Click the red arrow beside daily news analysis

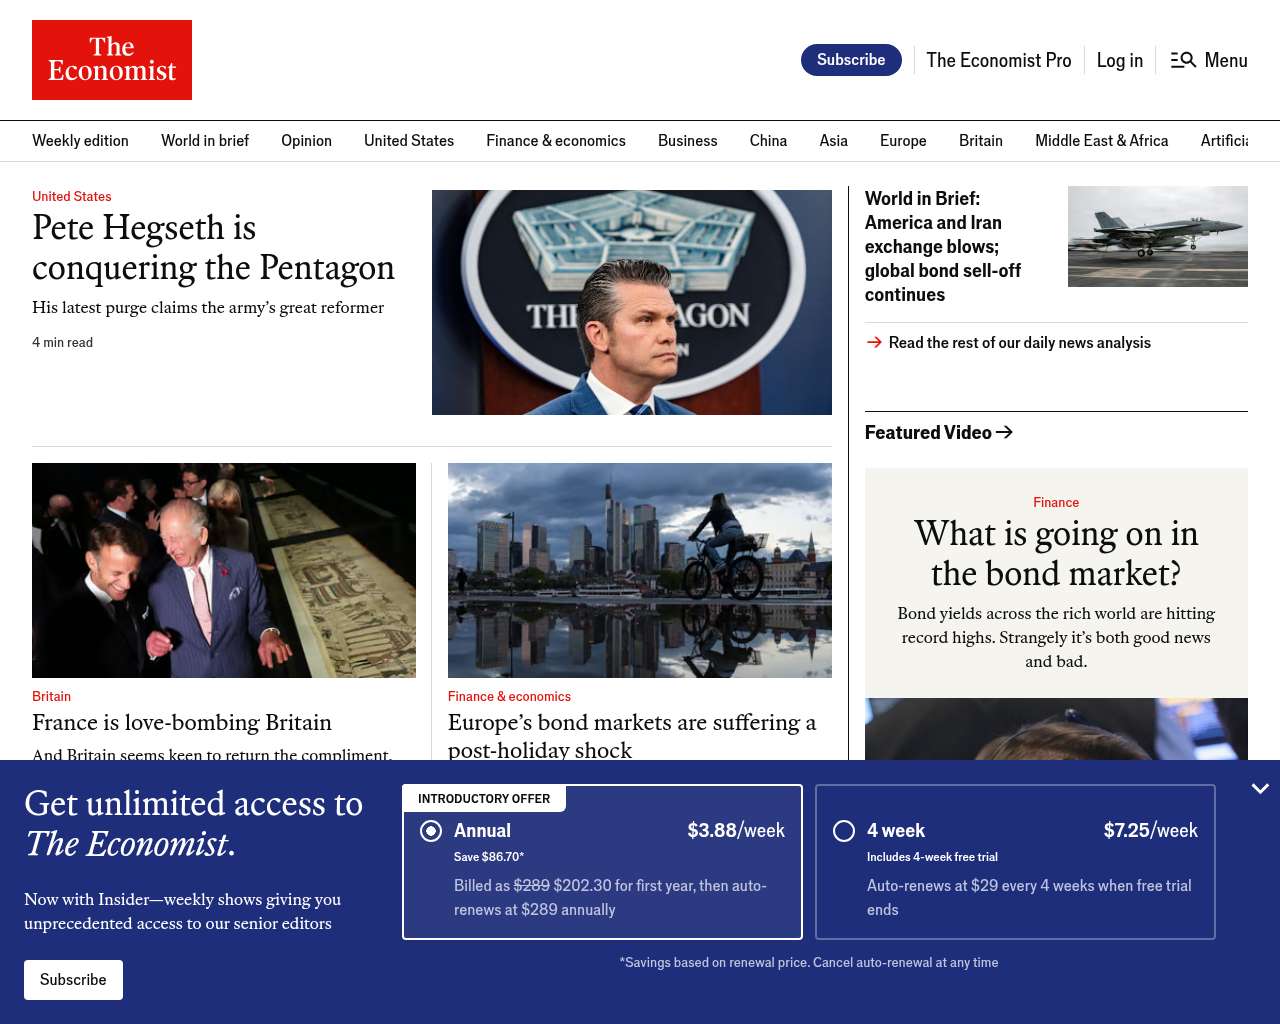click(874, 342)
